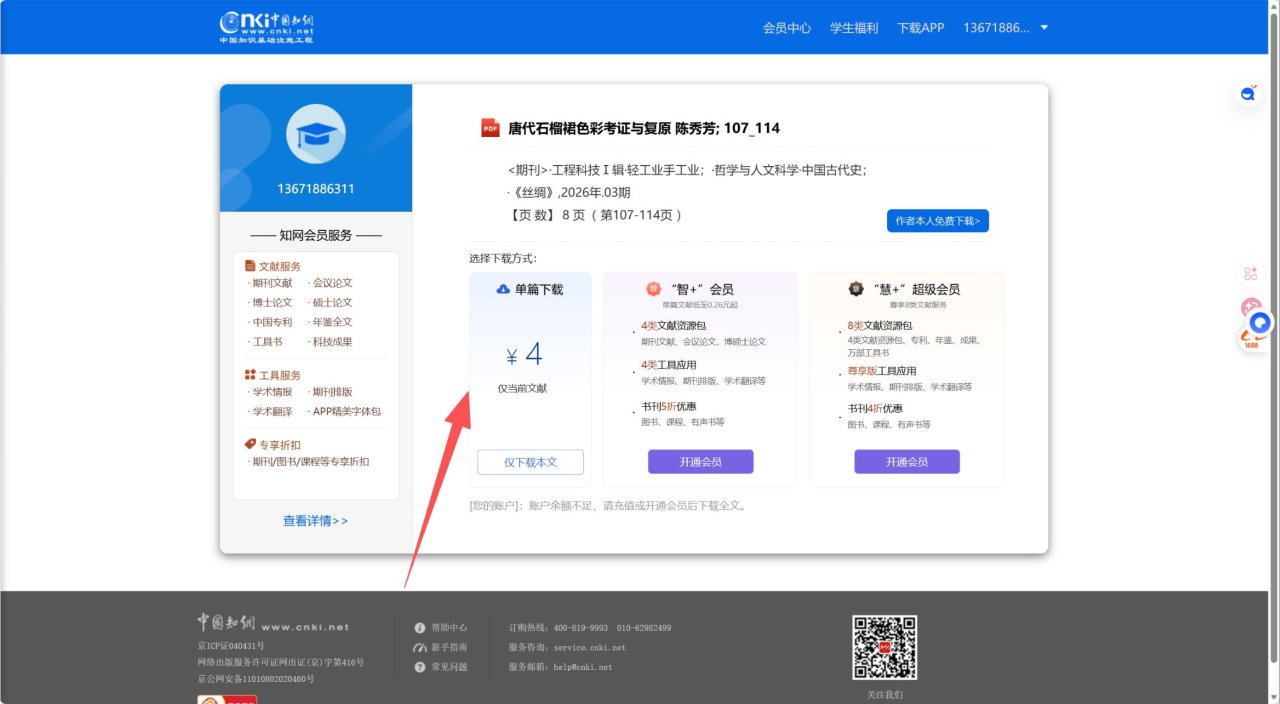The image size is (1280, 704).
Task: Open 博士论文 in sidebar services
Action: click(272, 302)
